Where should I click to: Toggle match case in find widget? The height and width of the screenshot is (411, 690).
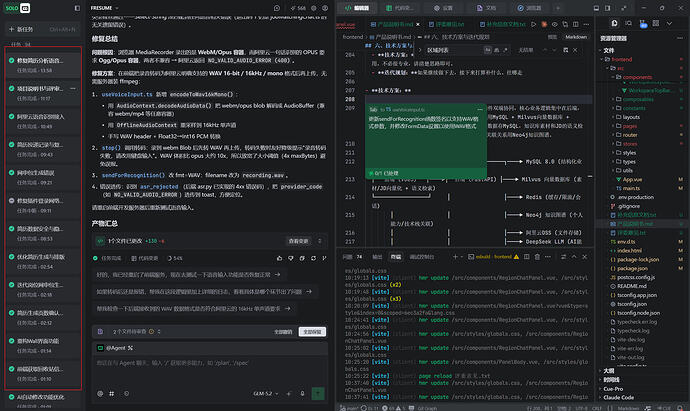coord(488,50)
